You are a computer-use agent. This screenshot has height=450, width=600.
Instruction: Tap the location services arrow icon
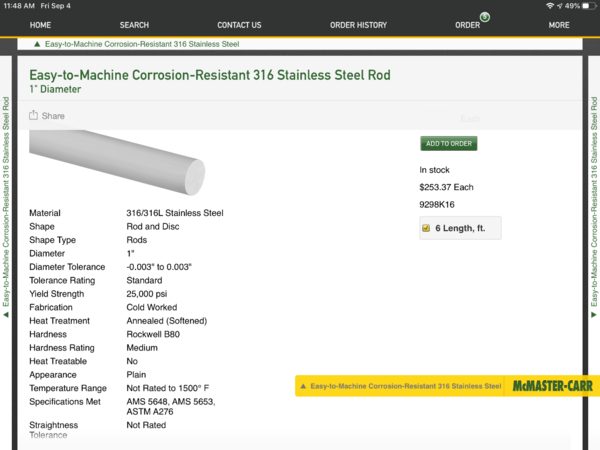559,6
